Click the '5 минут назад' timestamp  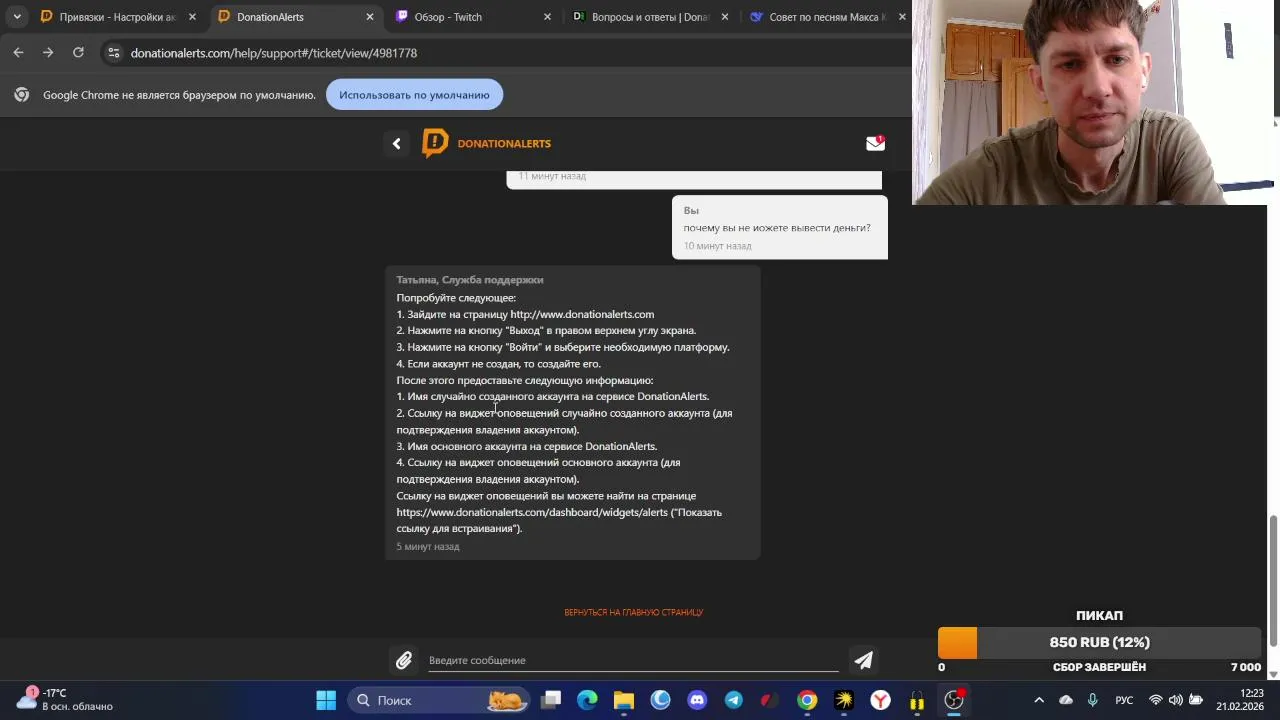[428, 547]
